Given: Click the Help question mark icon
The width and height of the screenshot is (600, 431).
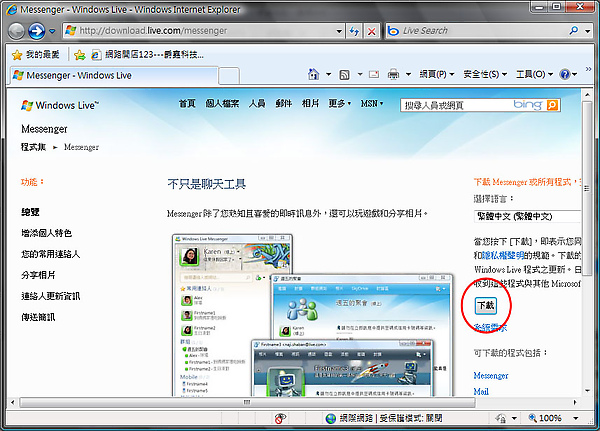Looking at the screenshot, I should click(x=565, y=74).
